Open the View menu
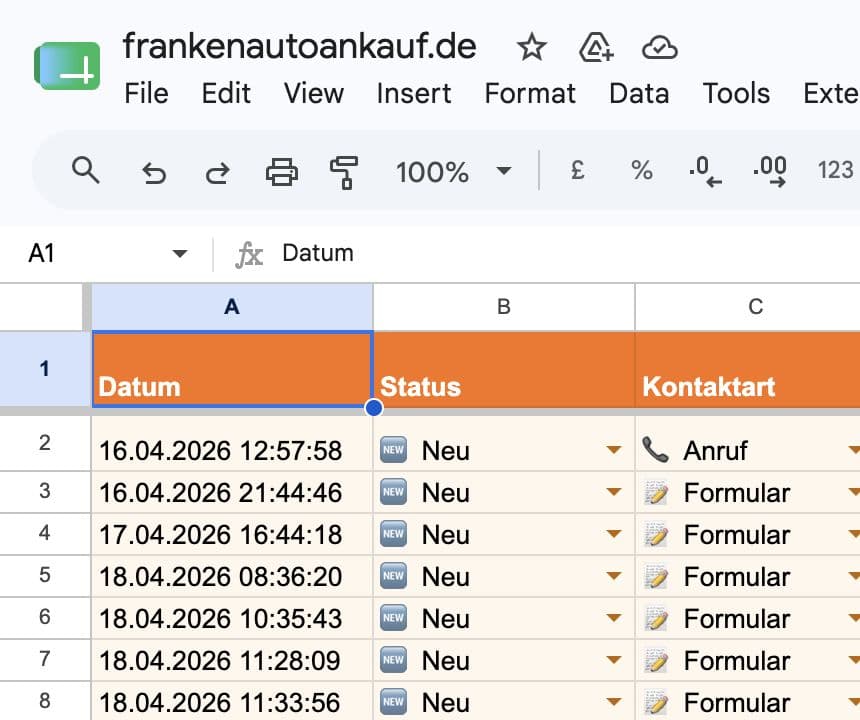Screen dimensions: 860x720 click(x=314, y=93)
